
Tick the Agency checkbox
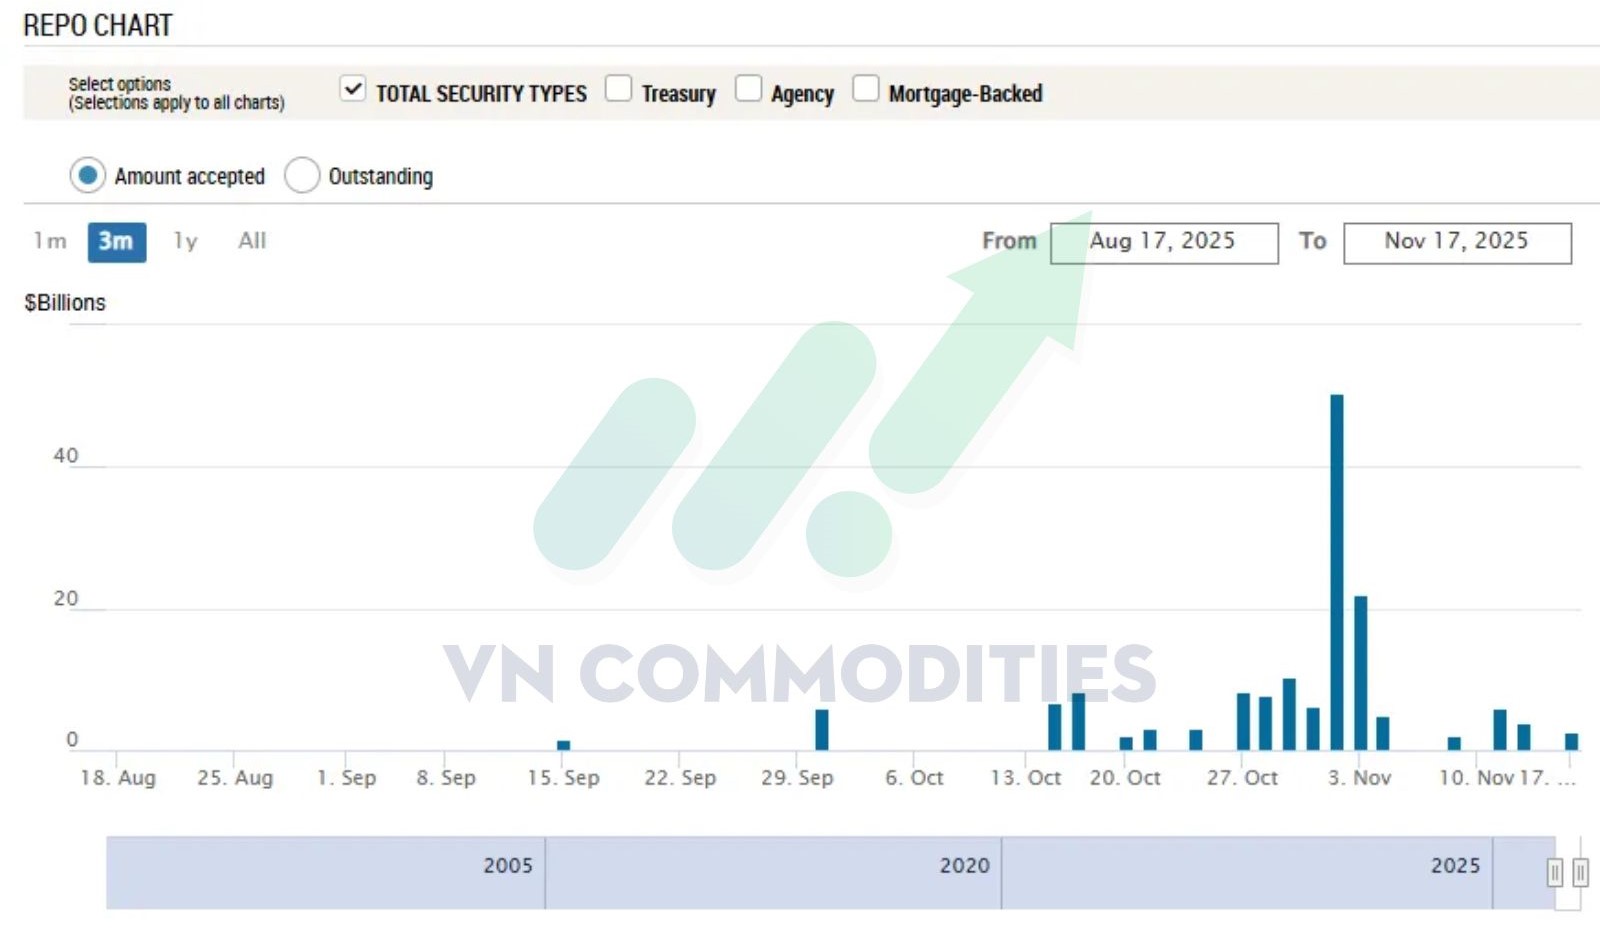[748, 89]
